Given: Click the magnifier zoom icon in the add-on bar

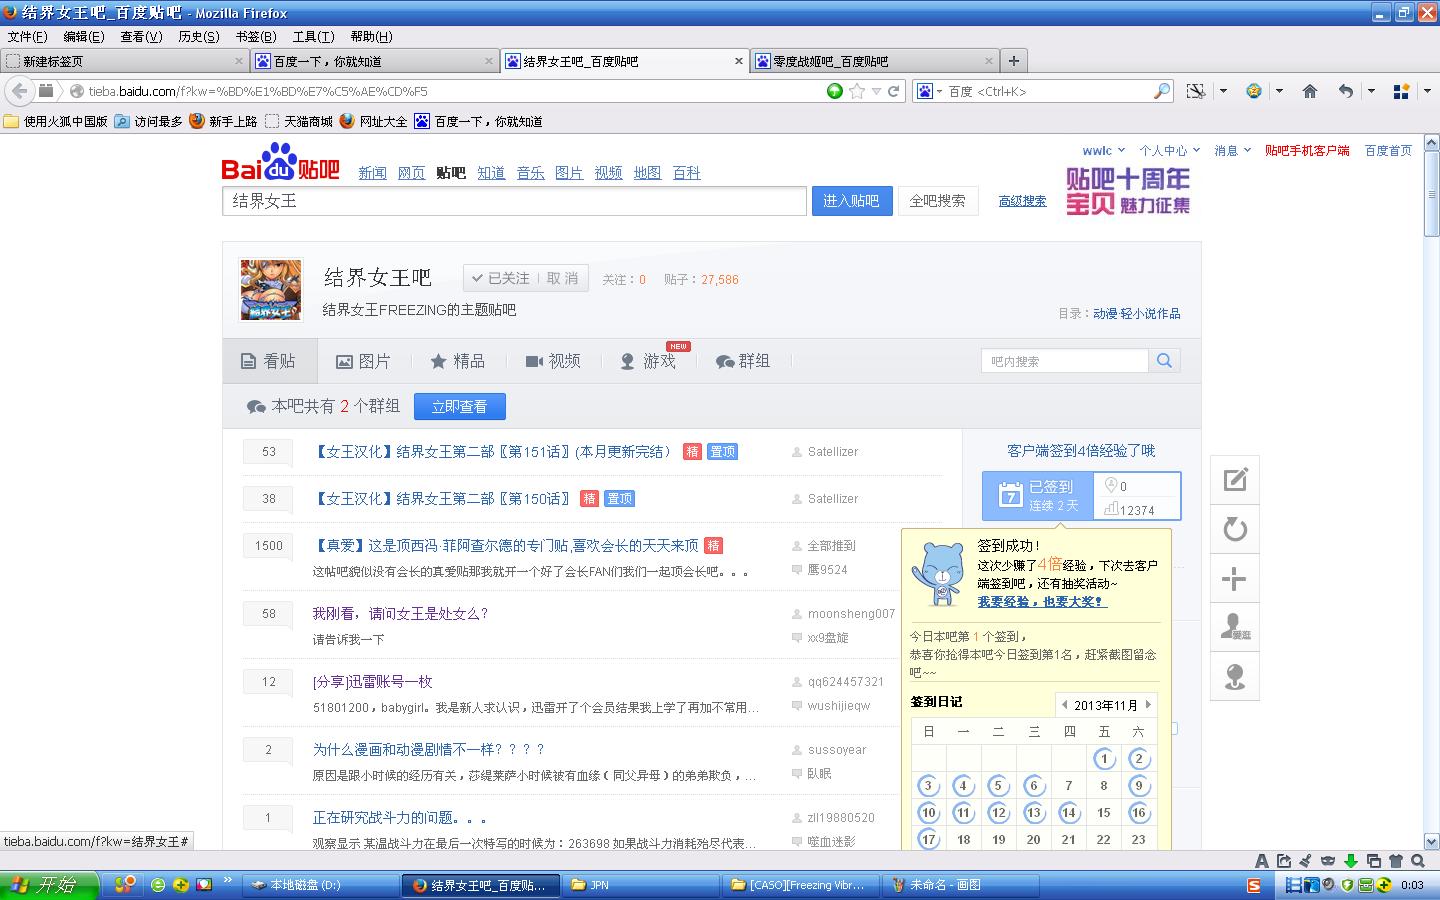Looking at the screenshot, I should (x=1418, y=860).
